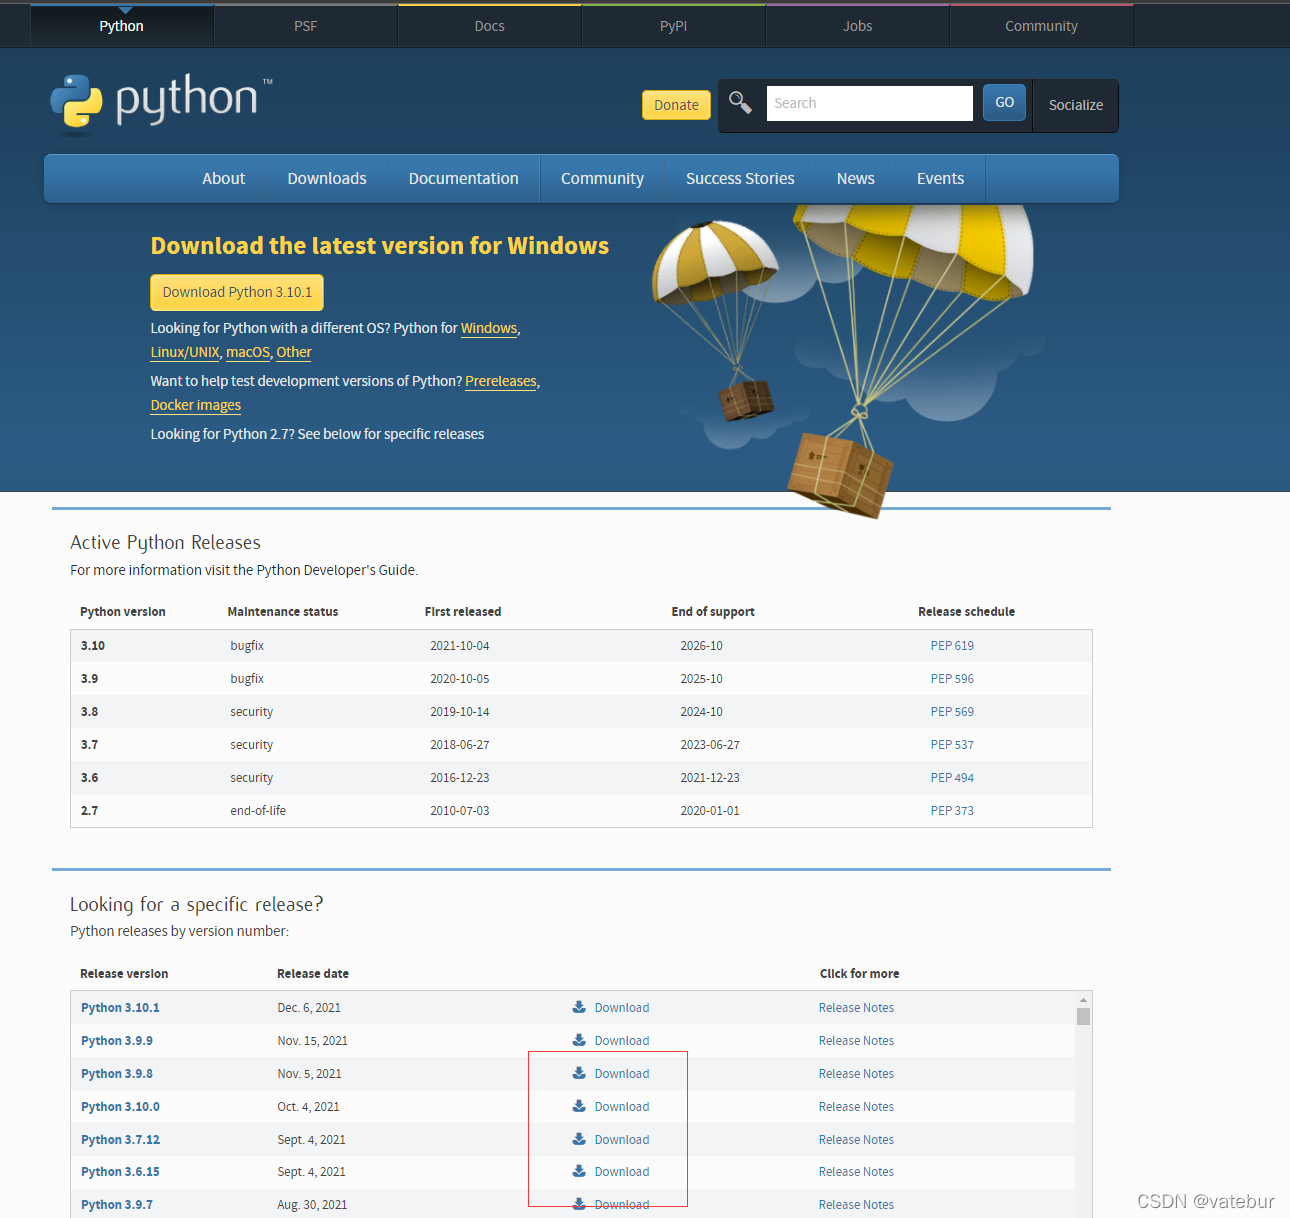Open Release Notes for Python 3.10.1
The width and height of the screenshot is (1290, 1218).
[856, 1008]
